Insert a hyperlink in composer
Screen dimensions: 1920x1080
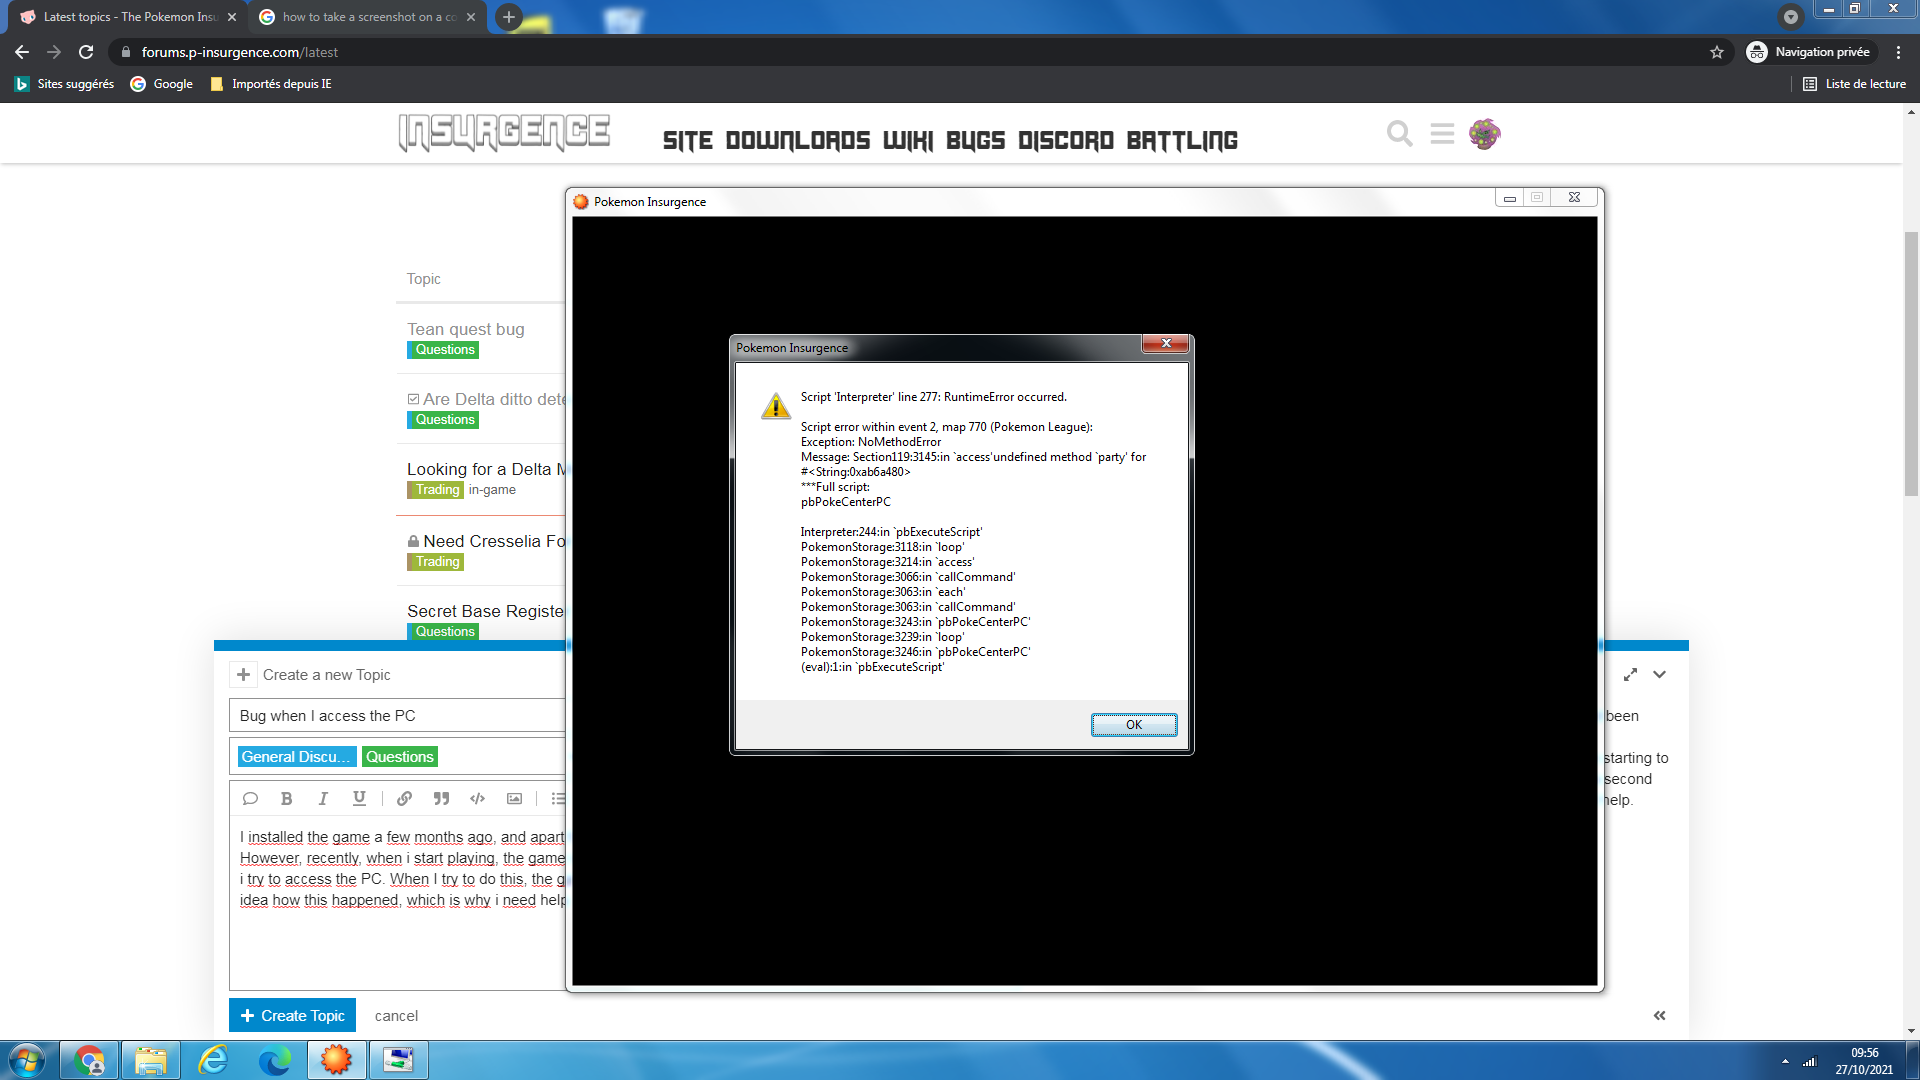(x=404, y=798)
